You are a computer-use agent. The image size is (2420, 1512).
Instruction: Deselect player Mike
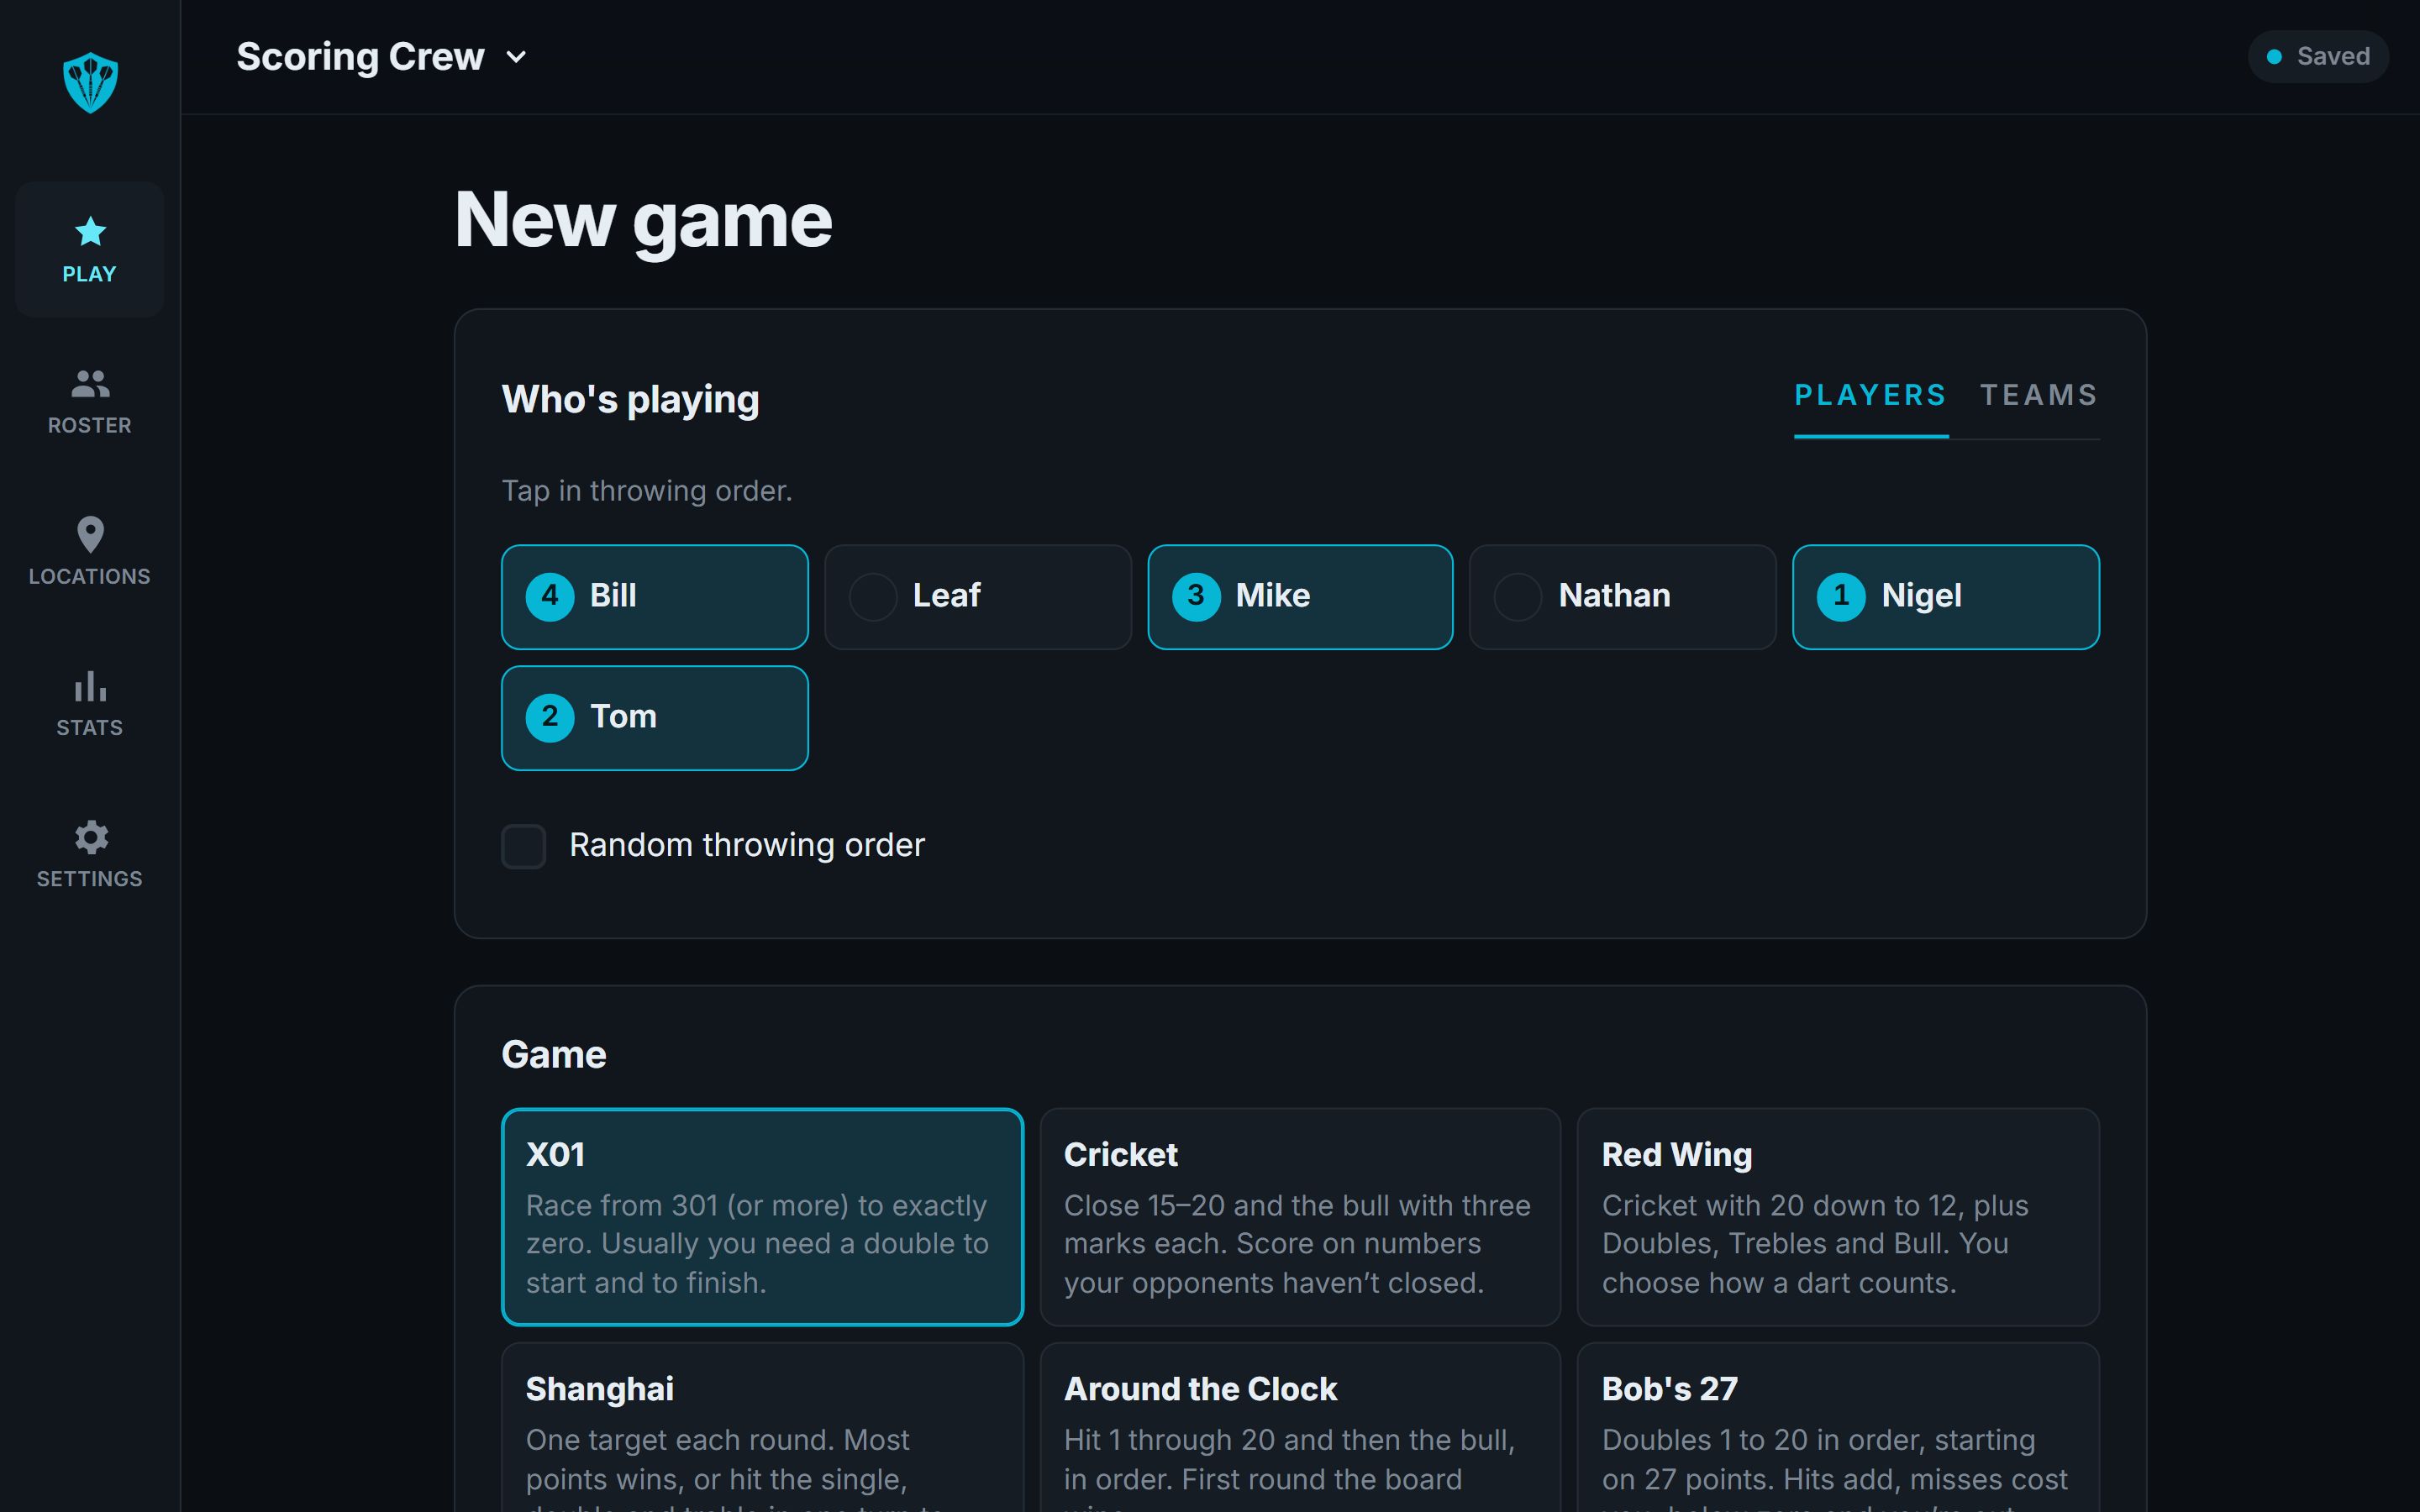(x=1300, y=597)
